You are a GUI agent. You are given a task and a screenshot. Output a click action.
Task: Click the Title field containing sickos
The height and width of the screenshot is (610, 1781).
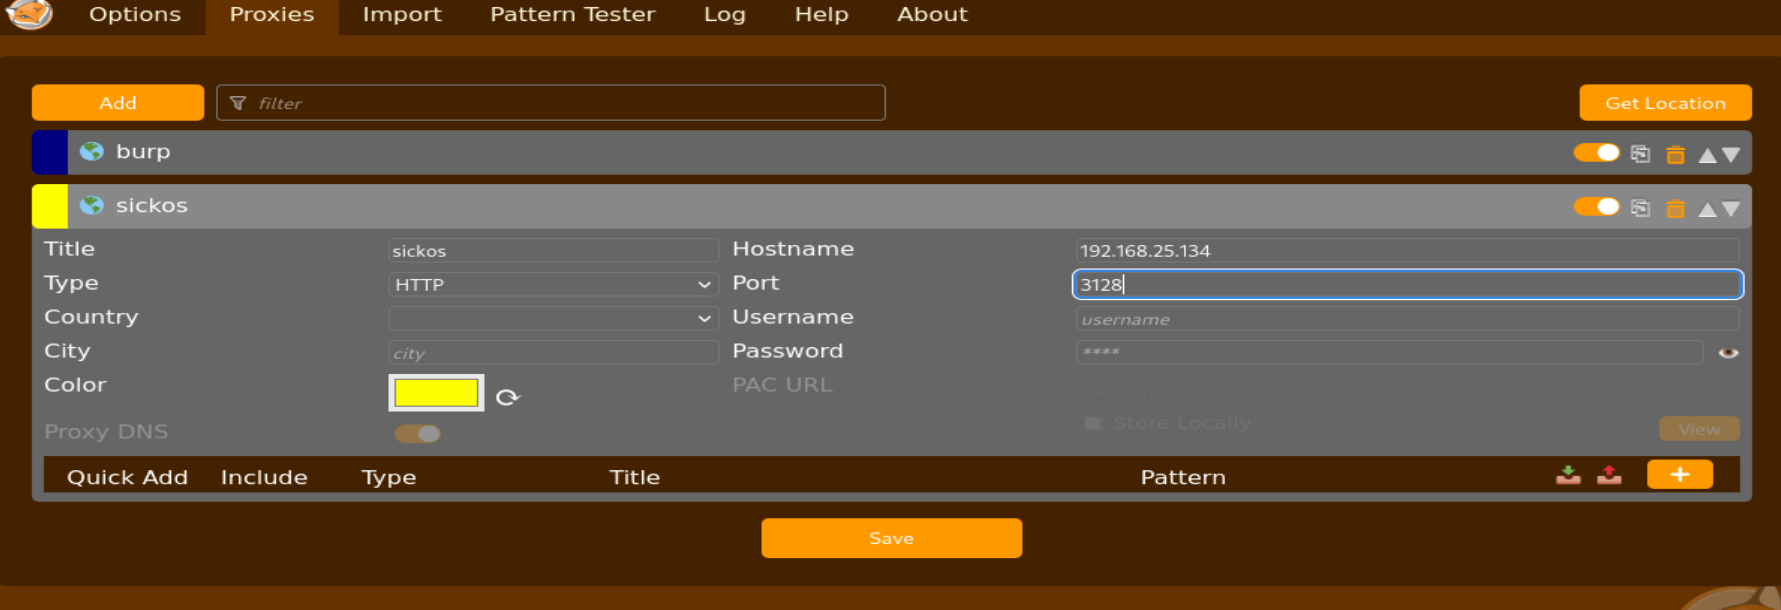(553, 250)
